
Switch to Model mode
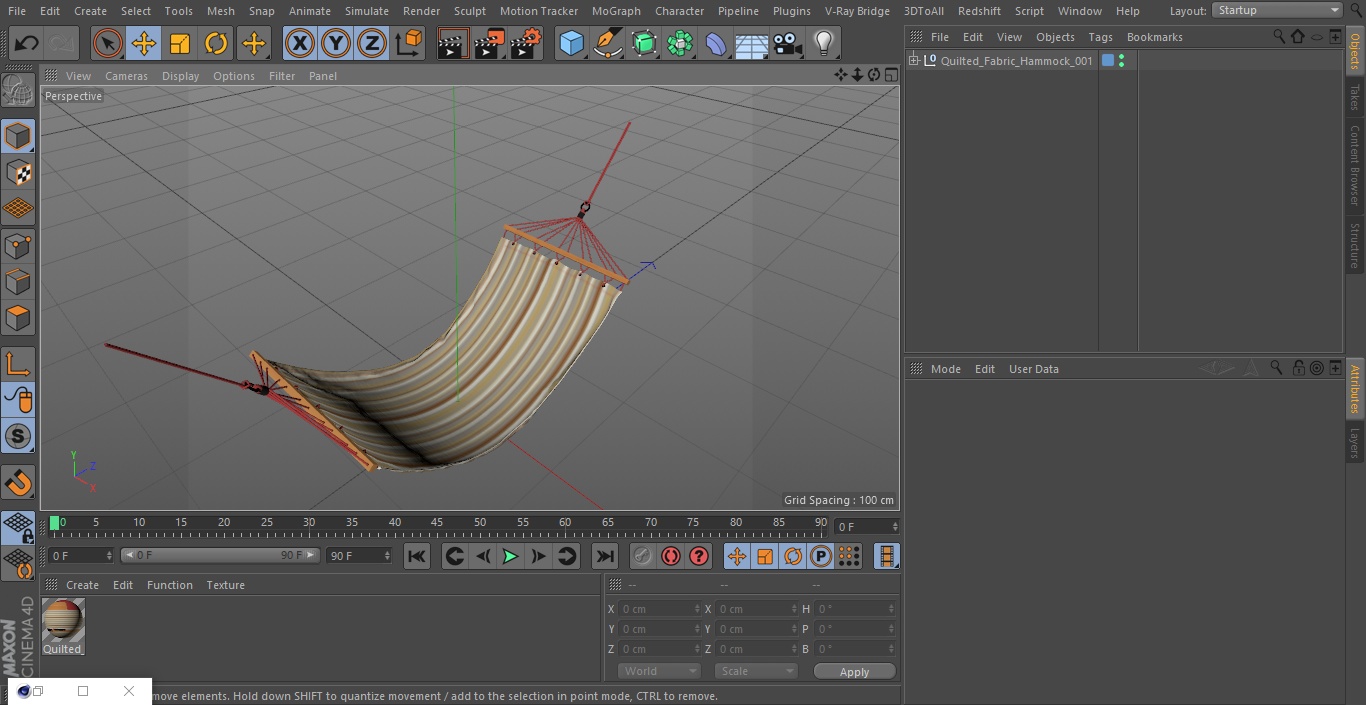(19, 136)
